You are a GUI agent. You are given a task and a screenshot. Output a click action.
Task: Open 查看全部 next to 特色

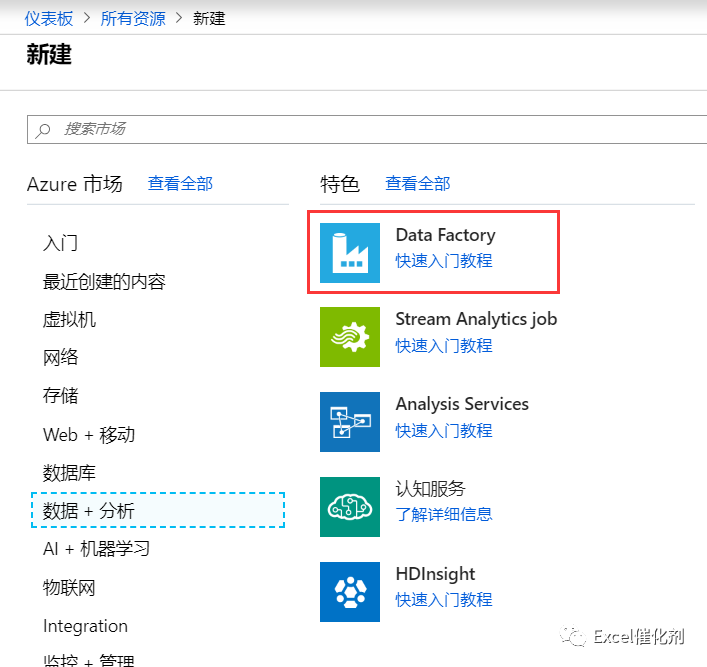pyautogui.click(x=418, y=184)
